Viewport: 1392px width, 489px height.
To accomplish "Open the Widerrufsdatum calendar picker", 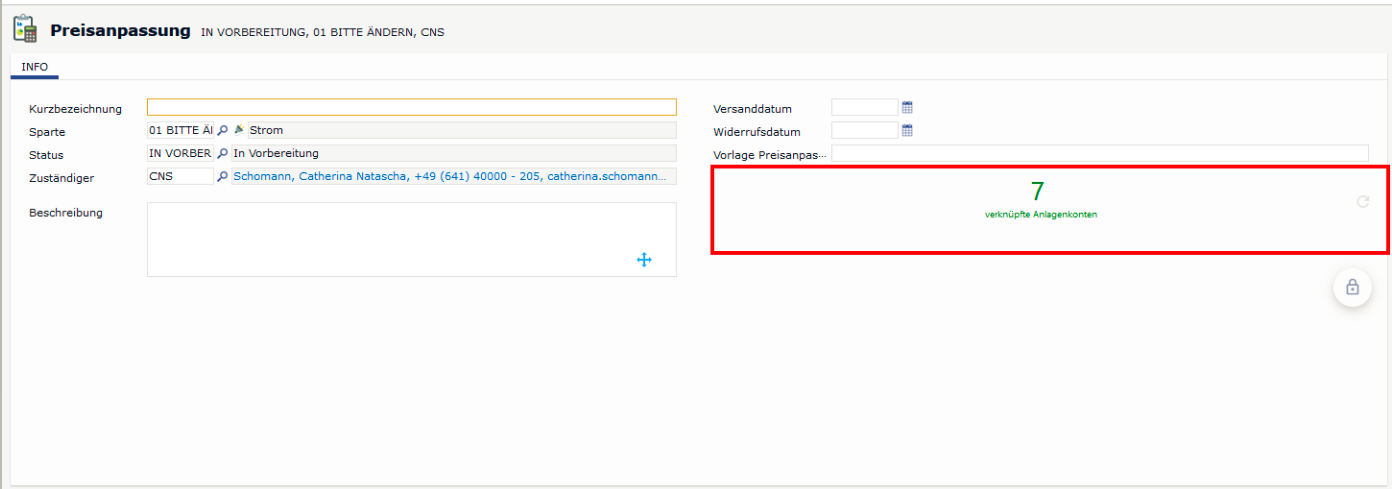I will pyautogui.click(x=907, y=131).
